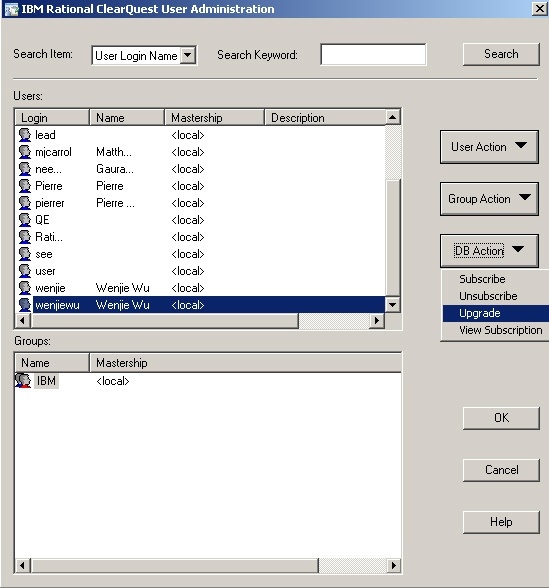Click the users list horizontal scrollbar thumb
The height and width of the screenshot is (588, 549).
165,321
